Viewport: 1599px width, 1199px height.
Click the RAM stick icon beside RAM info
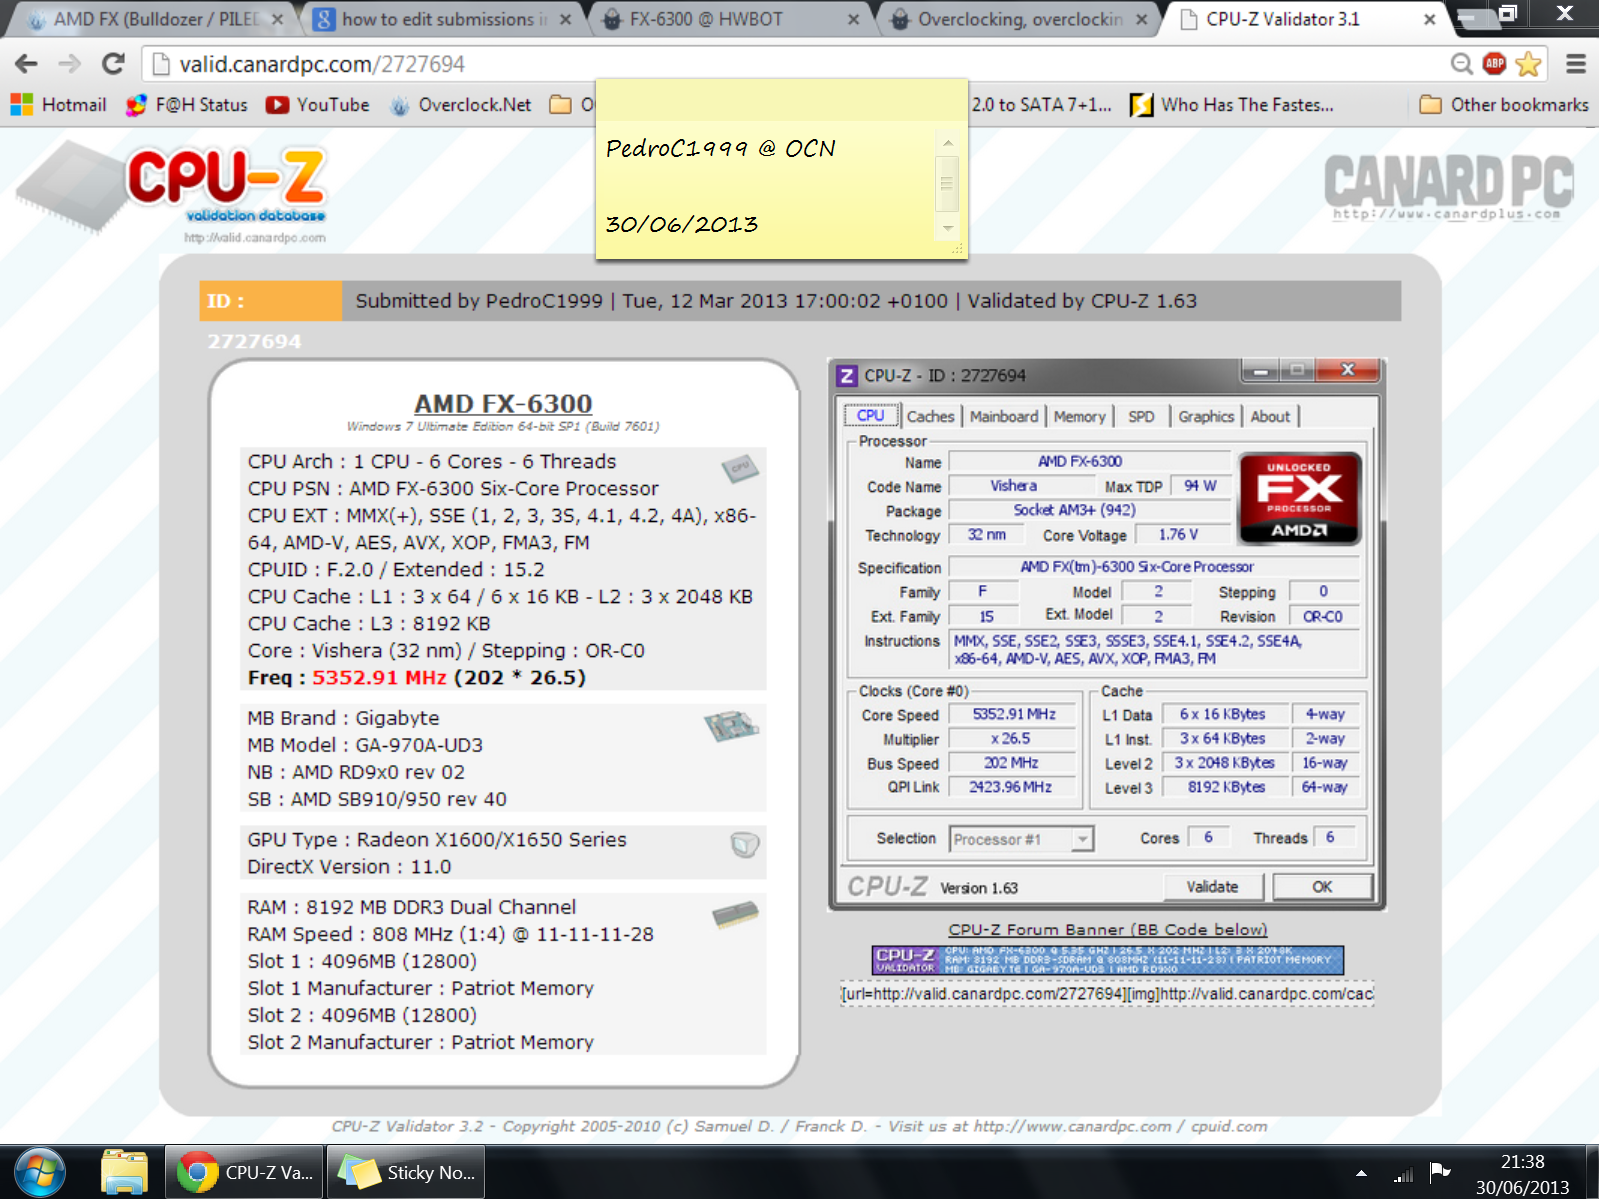click(736, 914)
